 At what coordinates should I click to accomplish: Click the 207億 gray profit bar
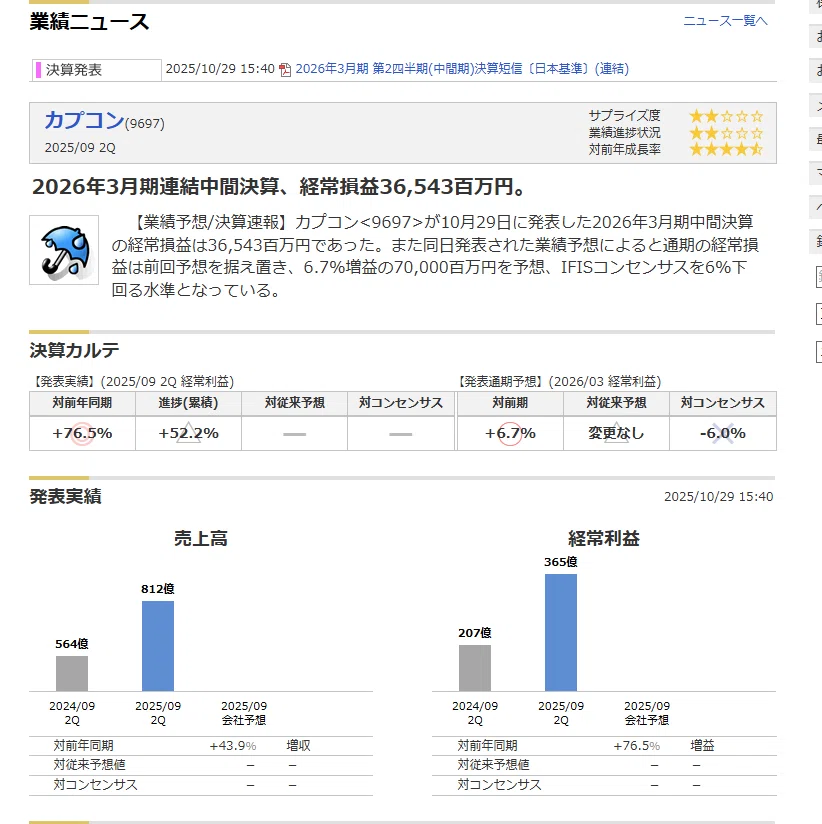coord(475,668)
